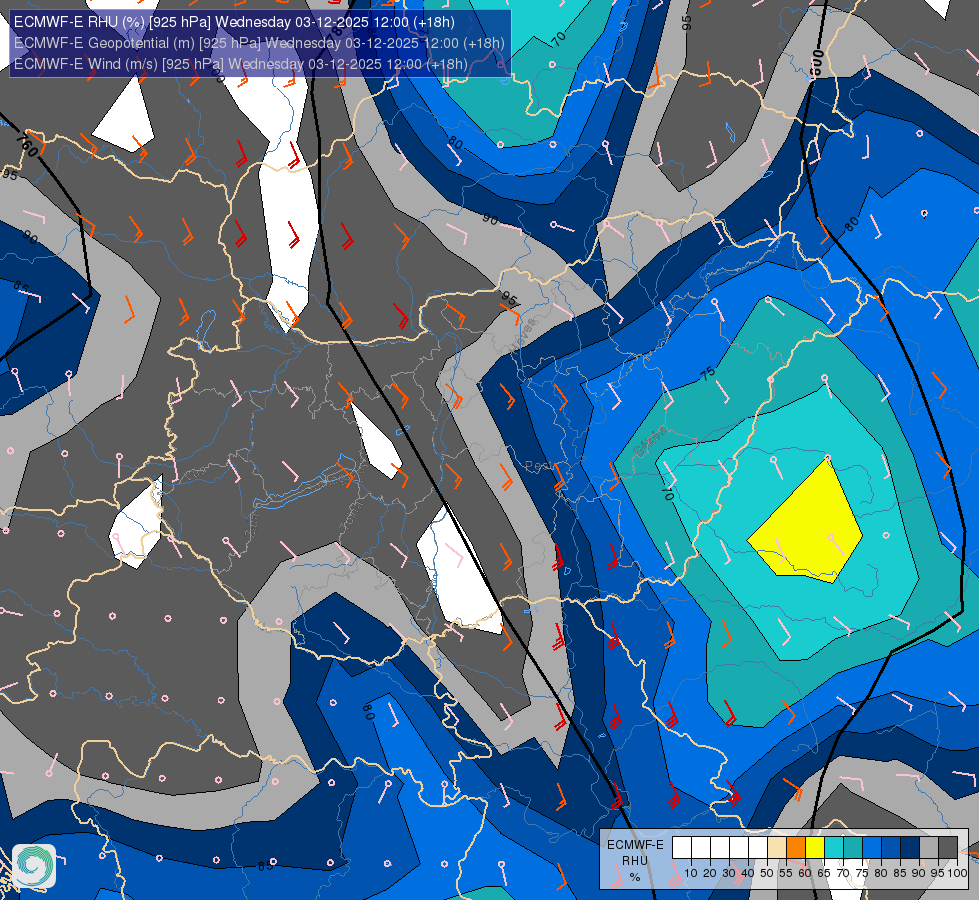Screen dimensions: 979x900
Task: Click the orange 55–60% legend swatch
Action: (x=796, y=848)
